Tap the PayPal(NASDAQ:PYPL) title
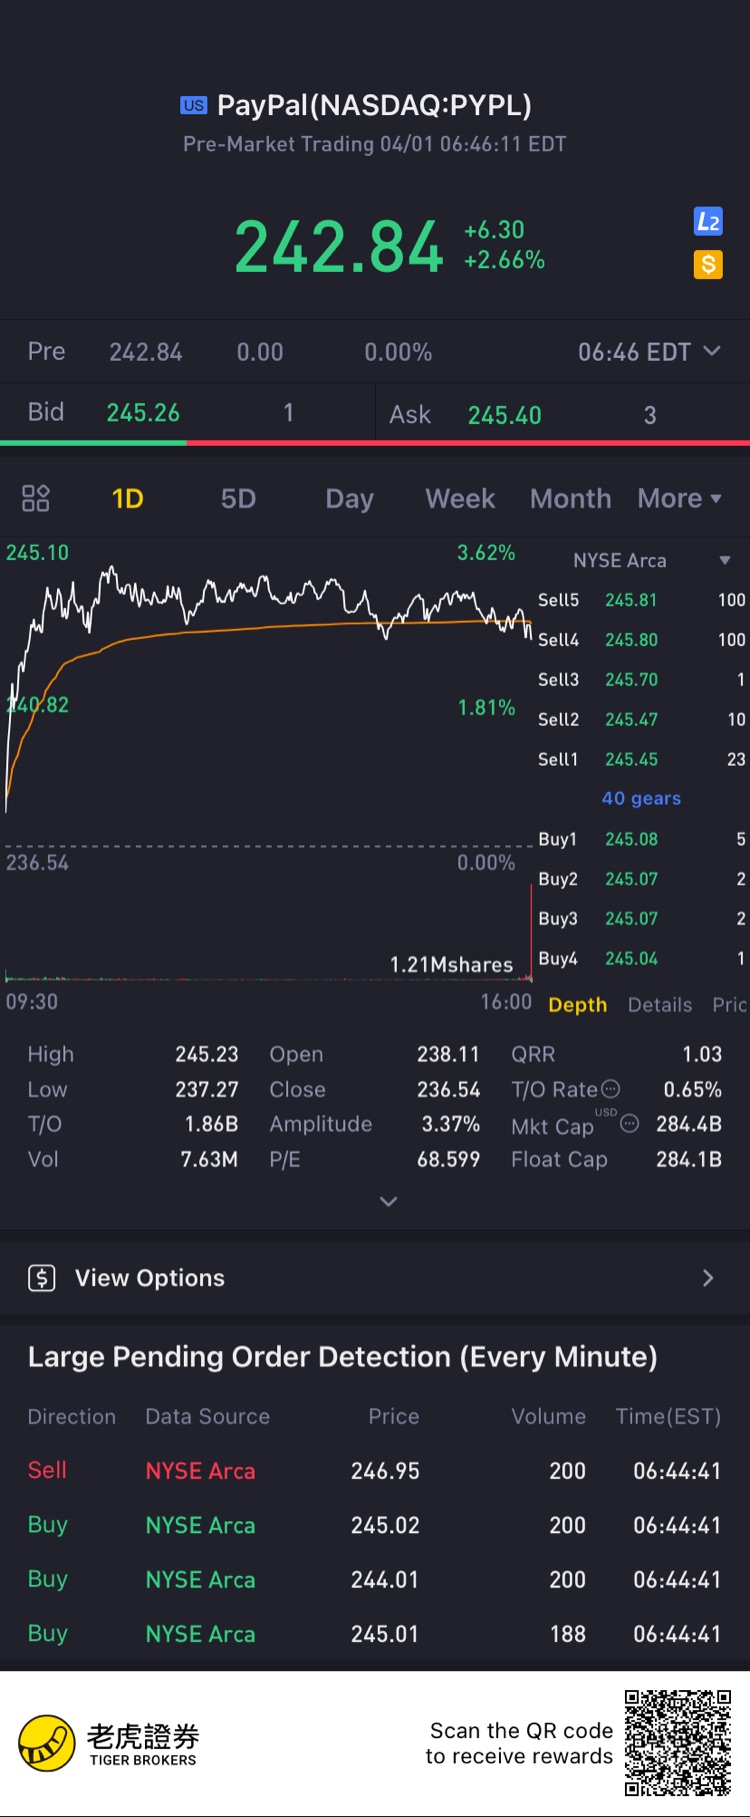 tap(374, 105)
